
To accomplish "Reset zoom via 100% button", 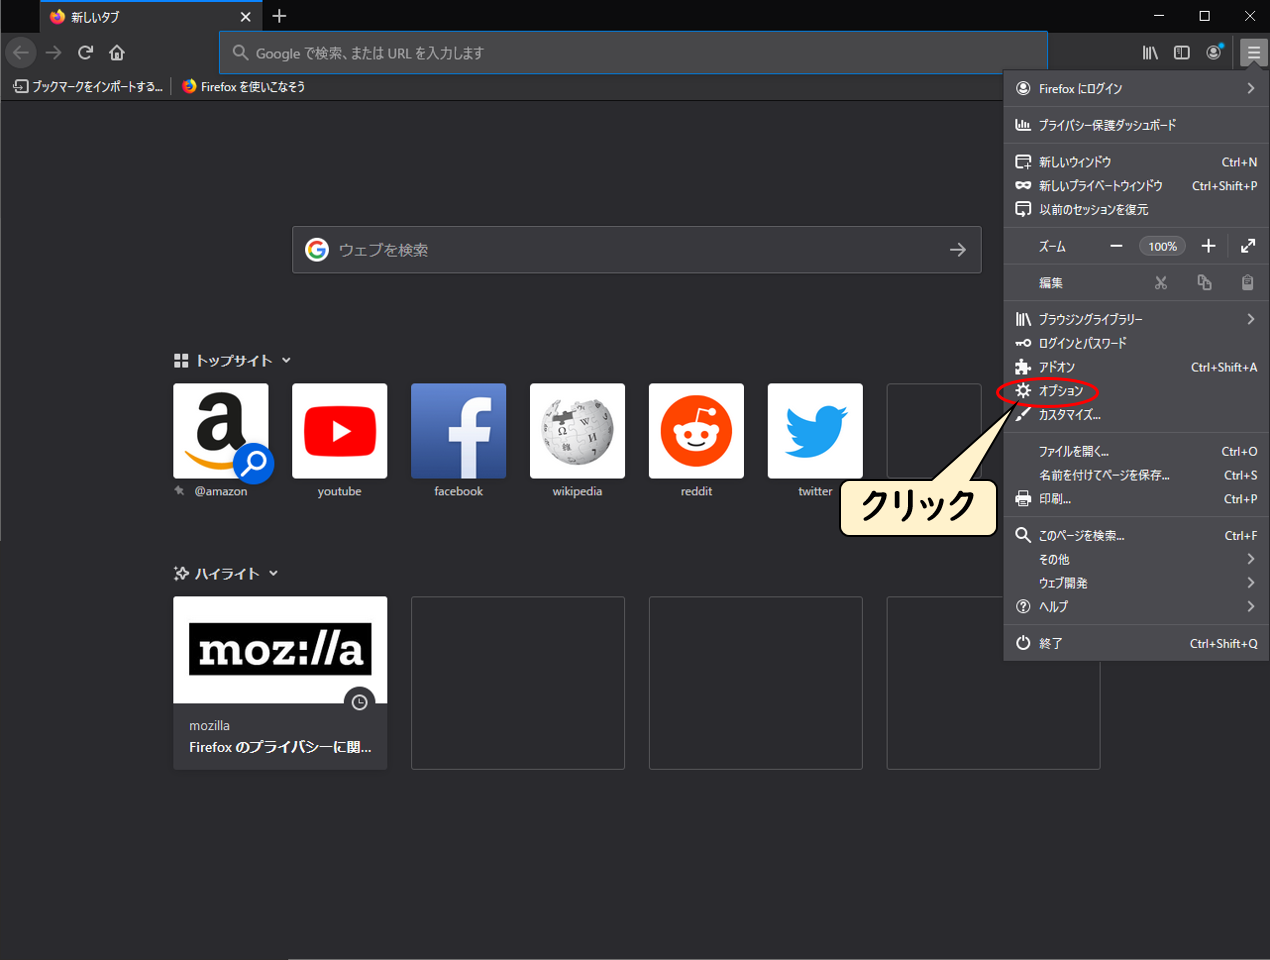I will 1162,246.
